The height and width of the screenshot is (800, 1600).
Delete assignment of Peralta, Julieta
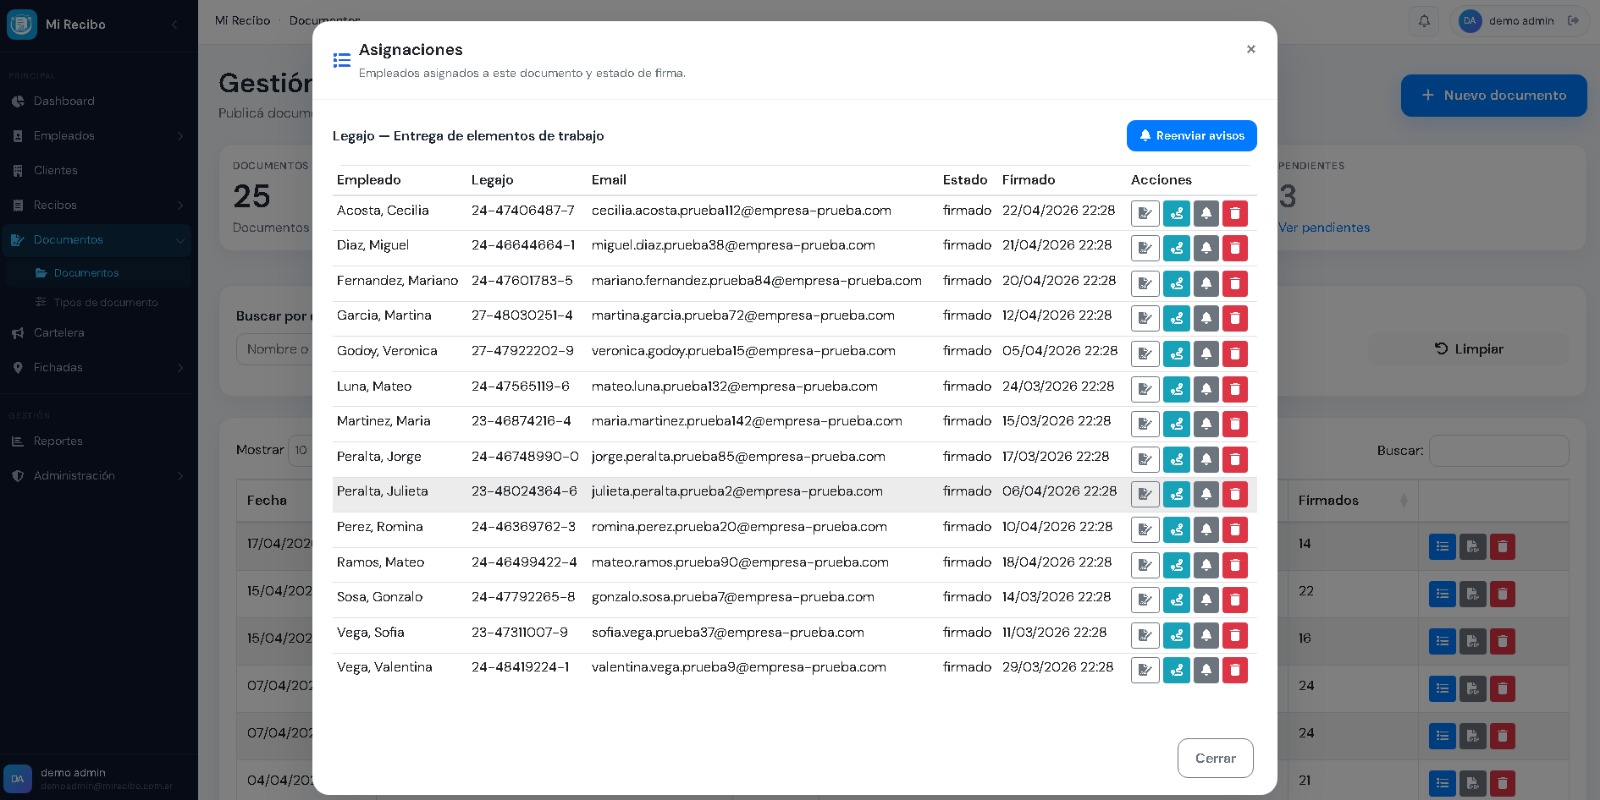(1235, 494)
